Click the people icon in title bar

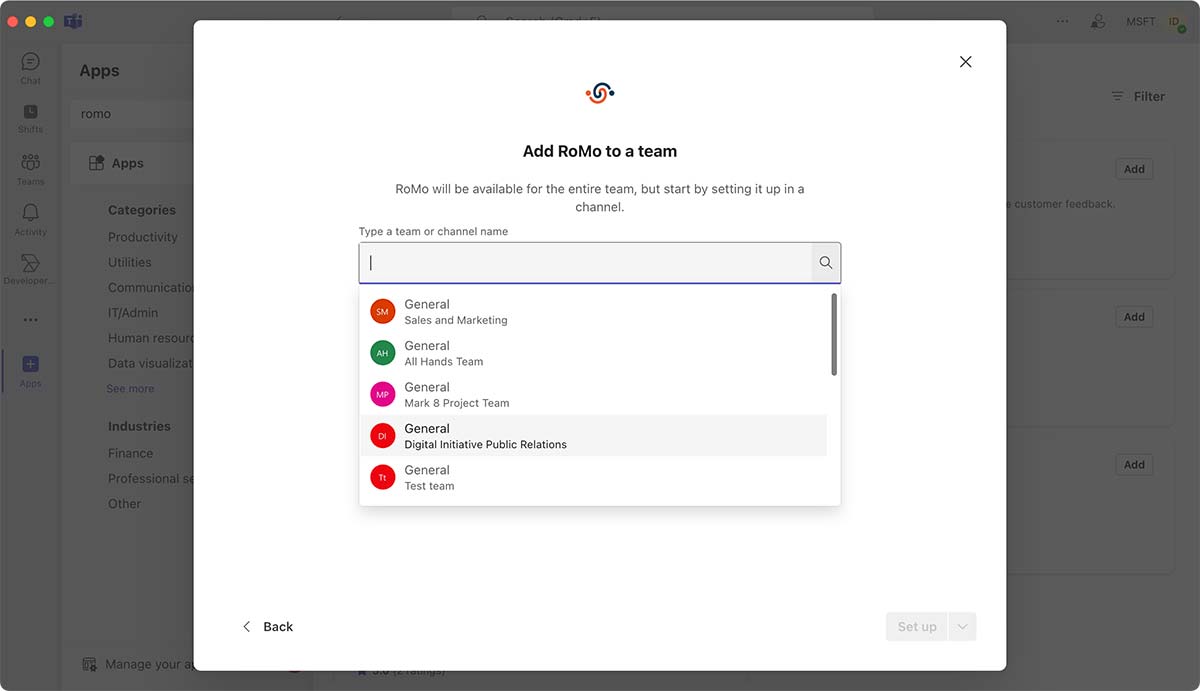point(1099,21)
